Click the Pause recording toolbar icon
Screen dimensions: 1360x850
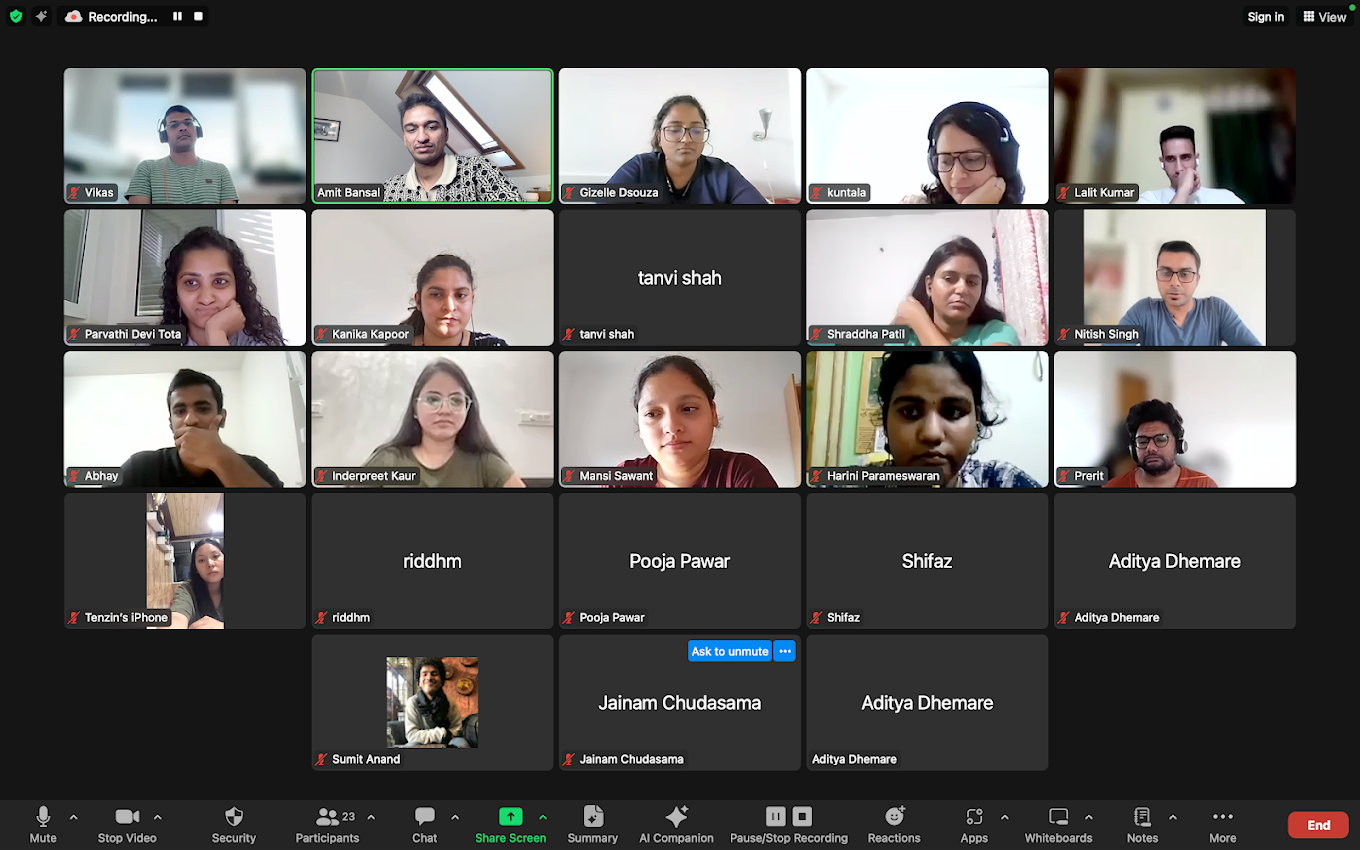coord(775,816)
